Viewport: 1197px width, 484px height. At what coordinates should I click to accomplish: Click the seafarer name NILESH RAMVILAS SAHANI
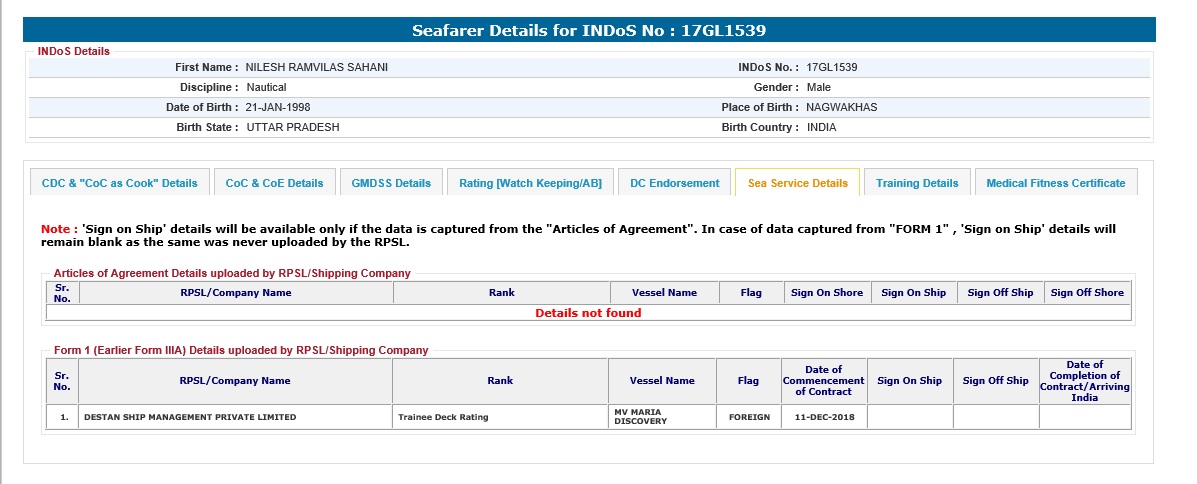[x=316, y=67]
